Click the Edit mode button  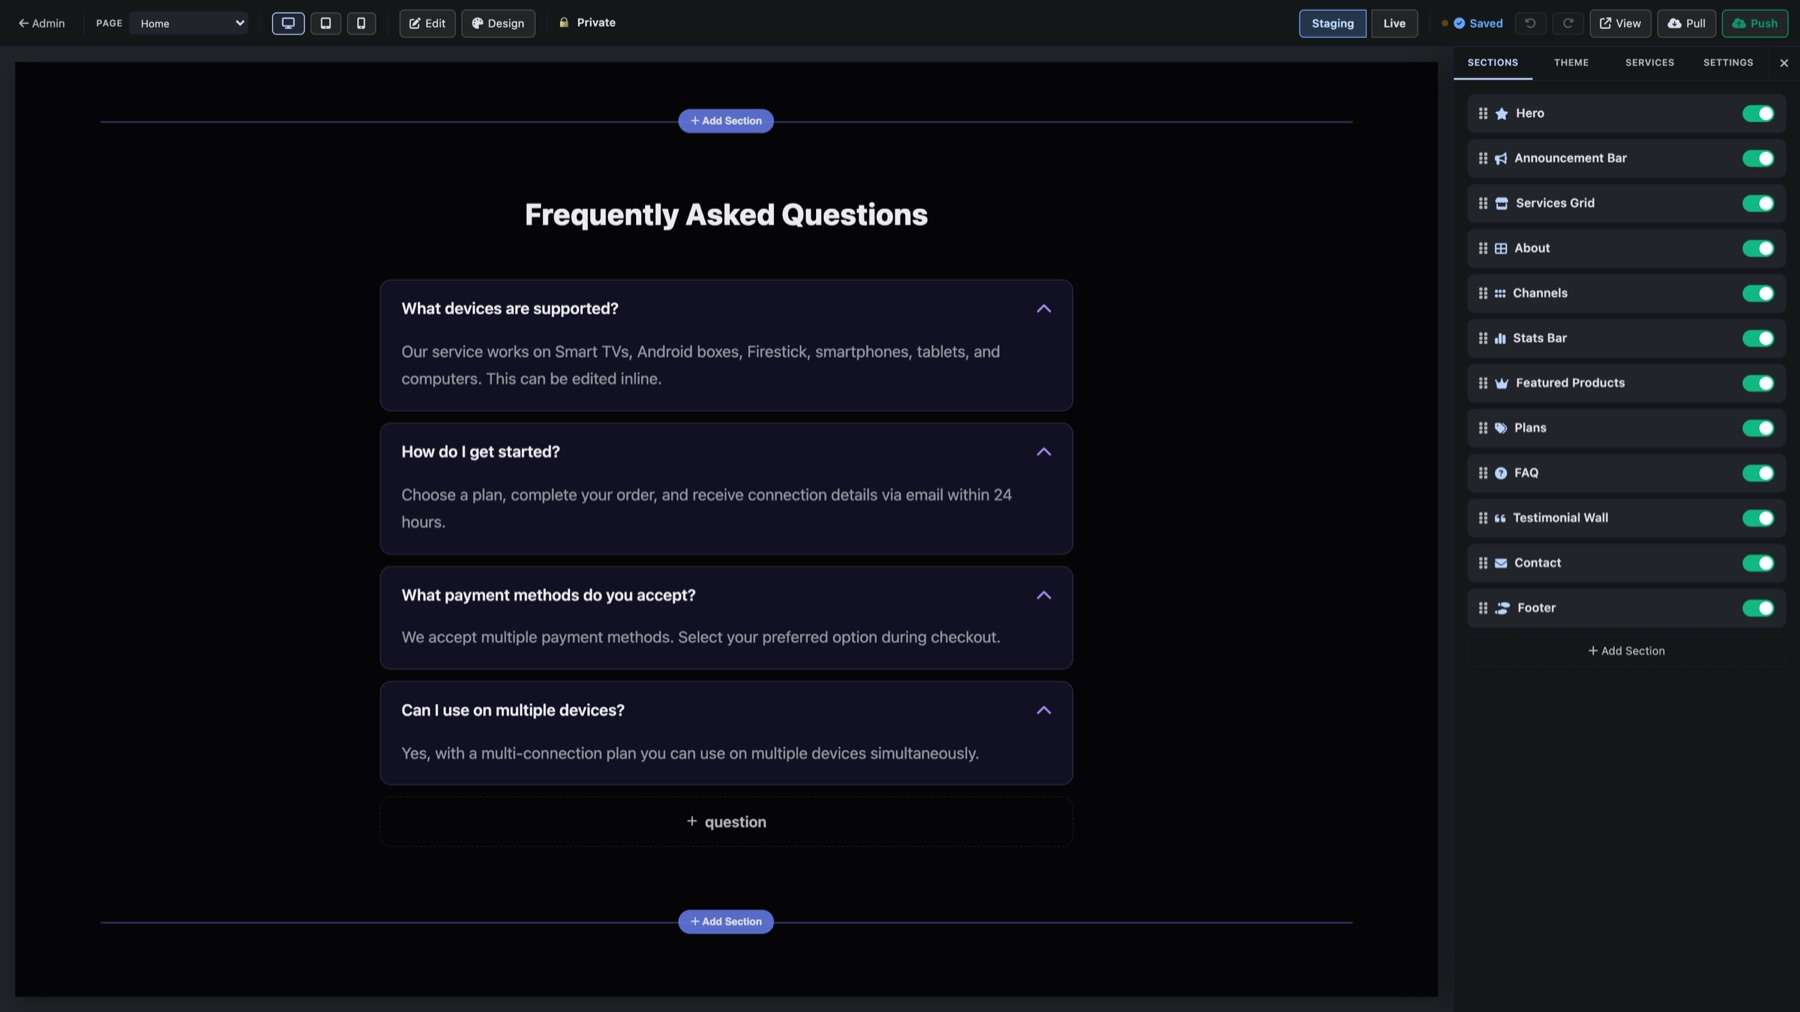click(x=427, y=23)
